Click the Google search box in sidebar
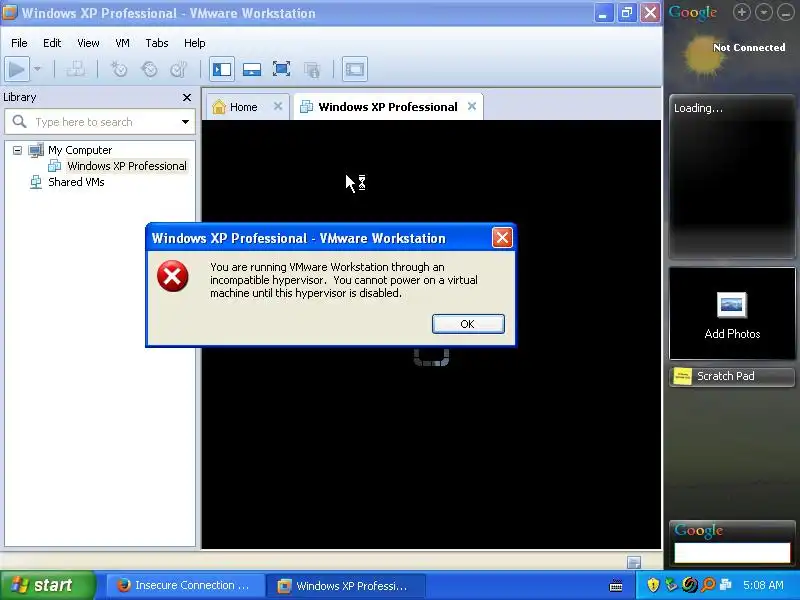Image resolution: width=800 pixels, height=600 pixels. (x=732, y=553)
